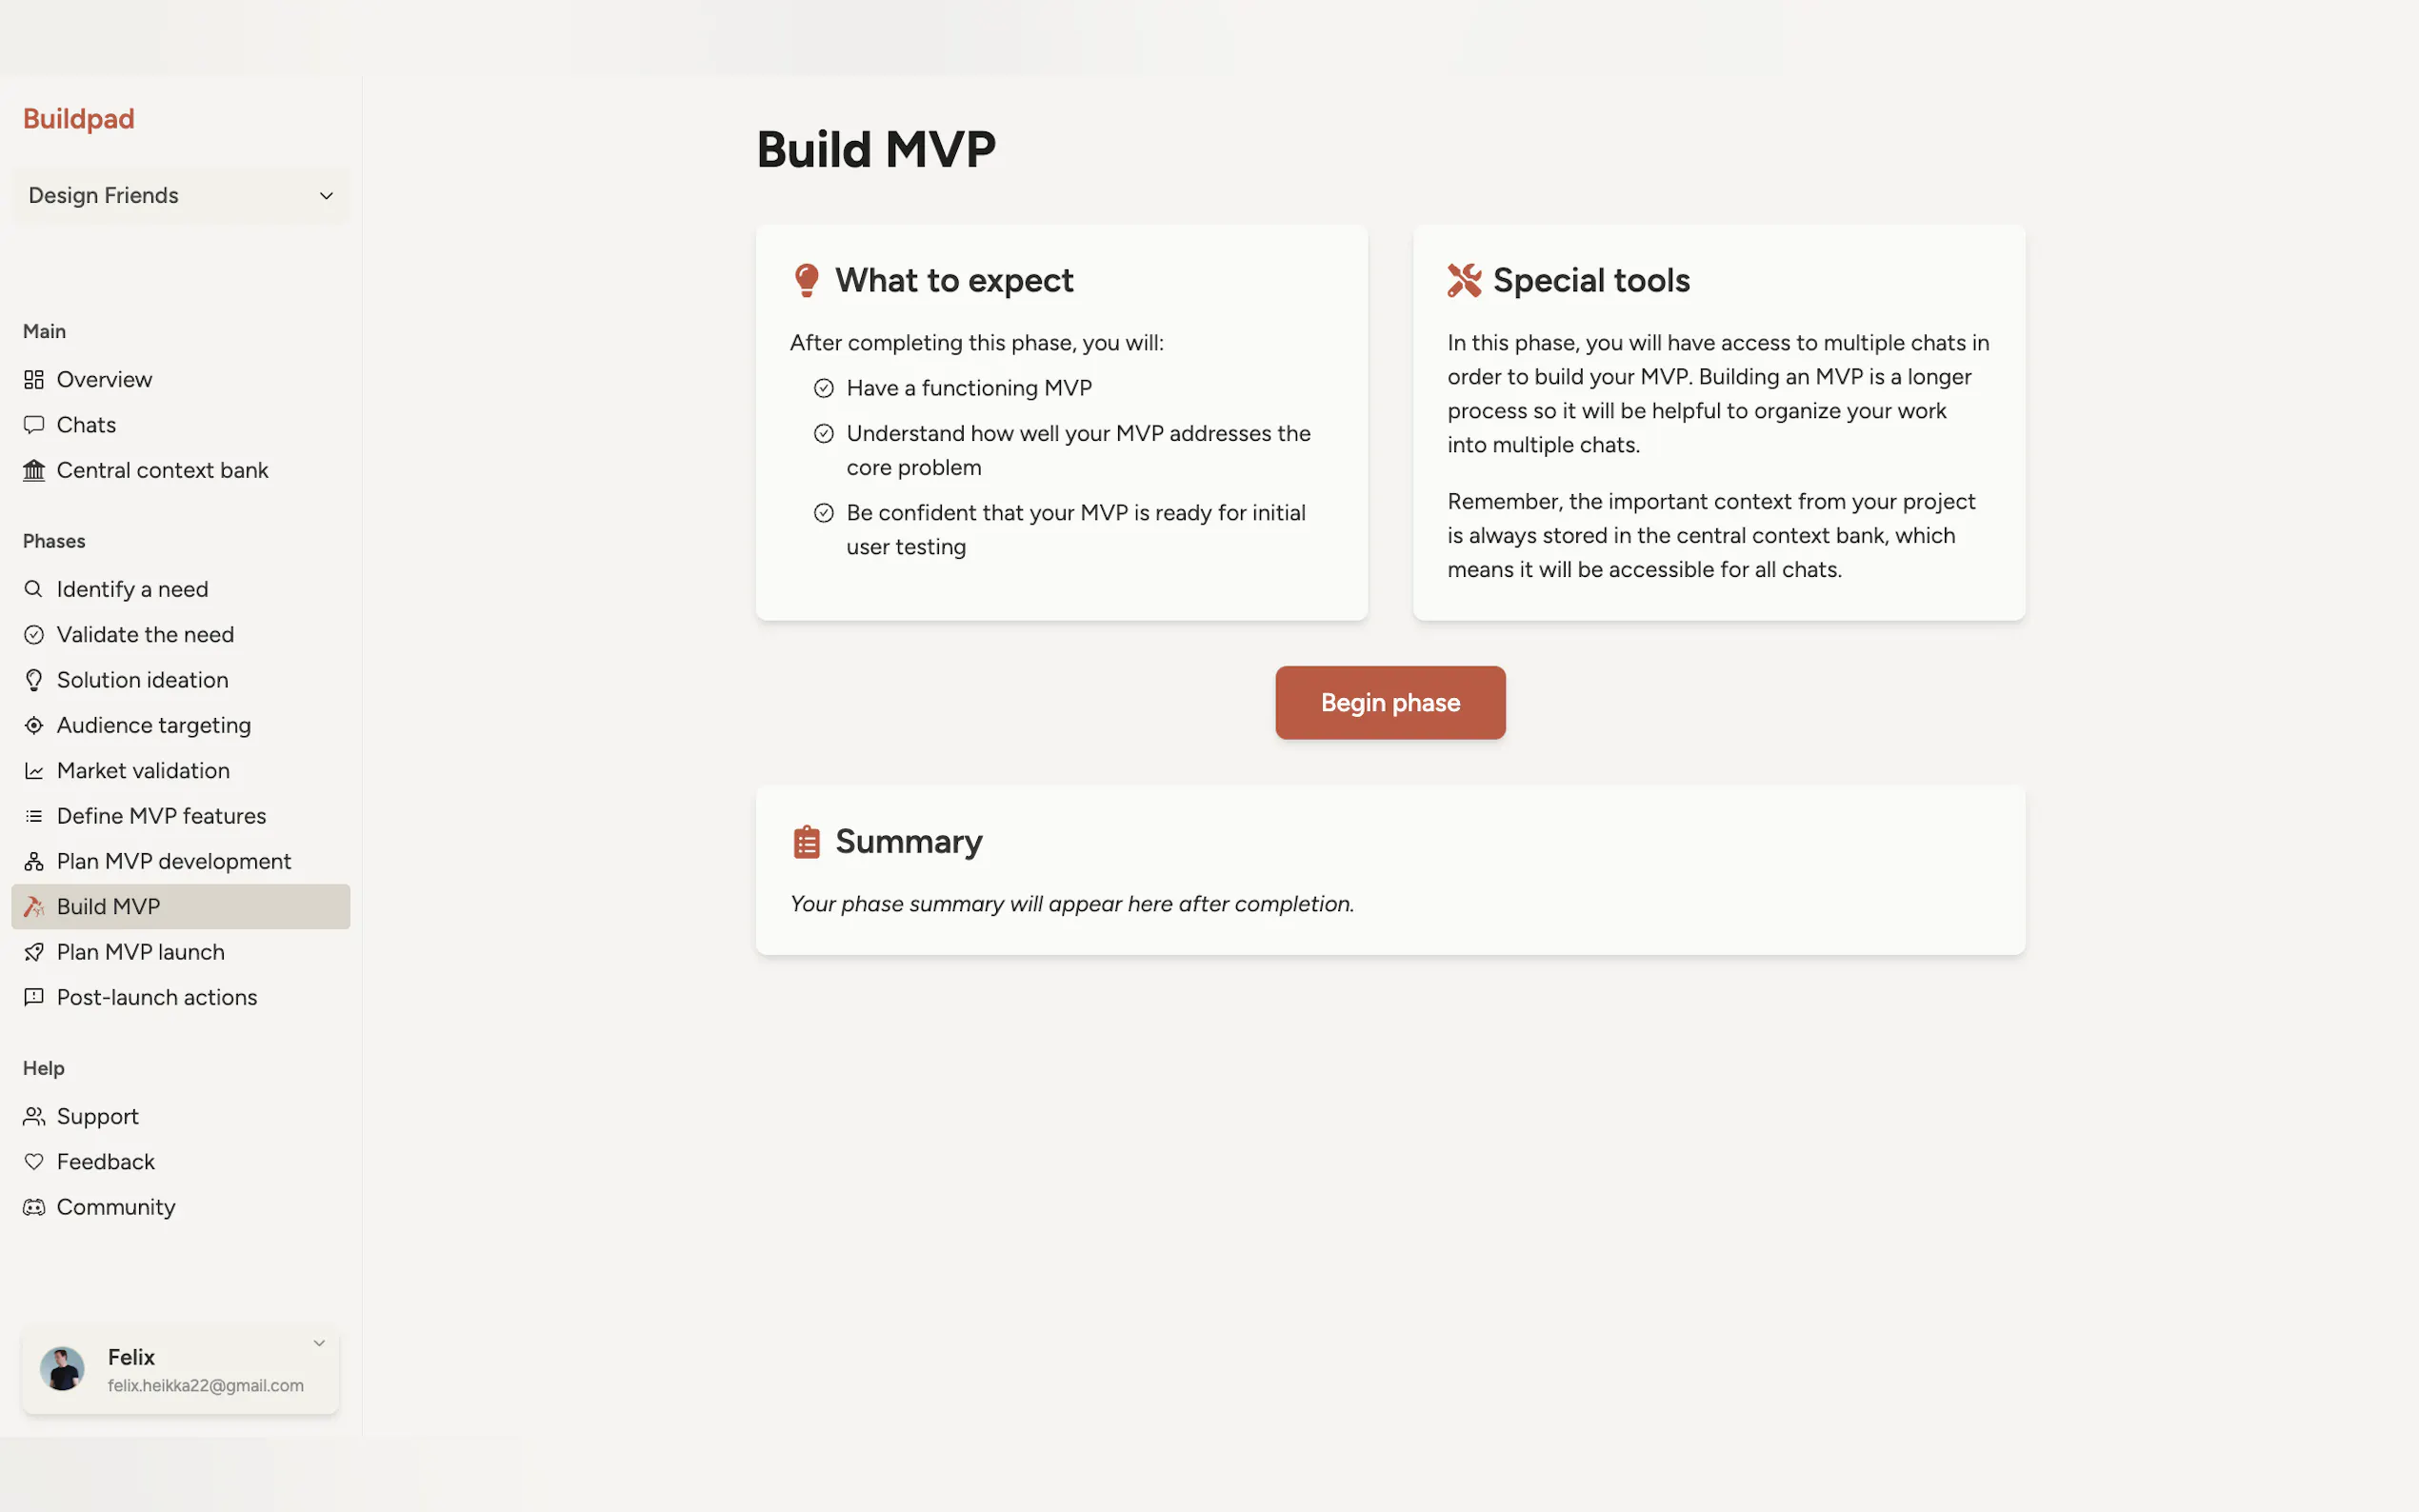Click the Identify a need magnifier icon
Viewport: 2419px width, 1512px height.
34,589
